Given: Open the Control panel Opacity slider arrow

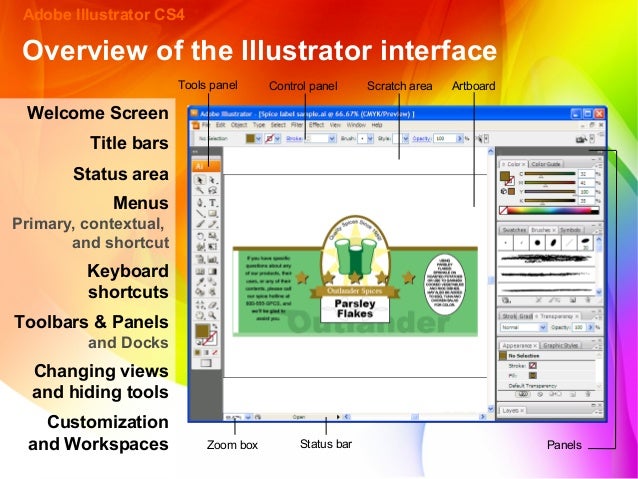Looking at the screenshot, I should 460,139.
